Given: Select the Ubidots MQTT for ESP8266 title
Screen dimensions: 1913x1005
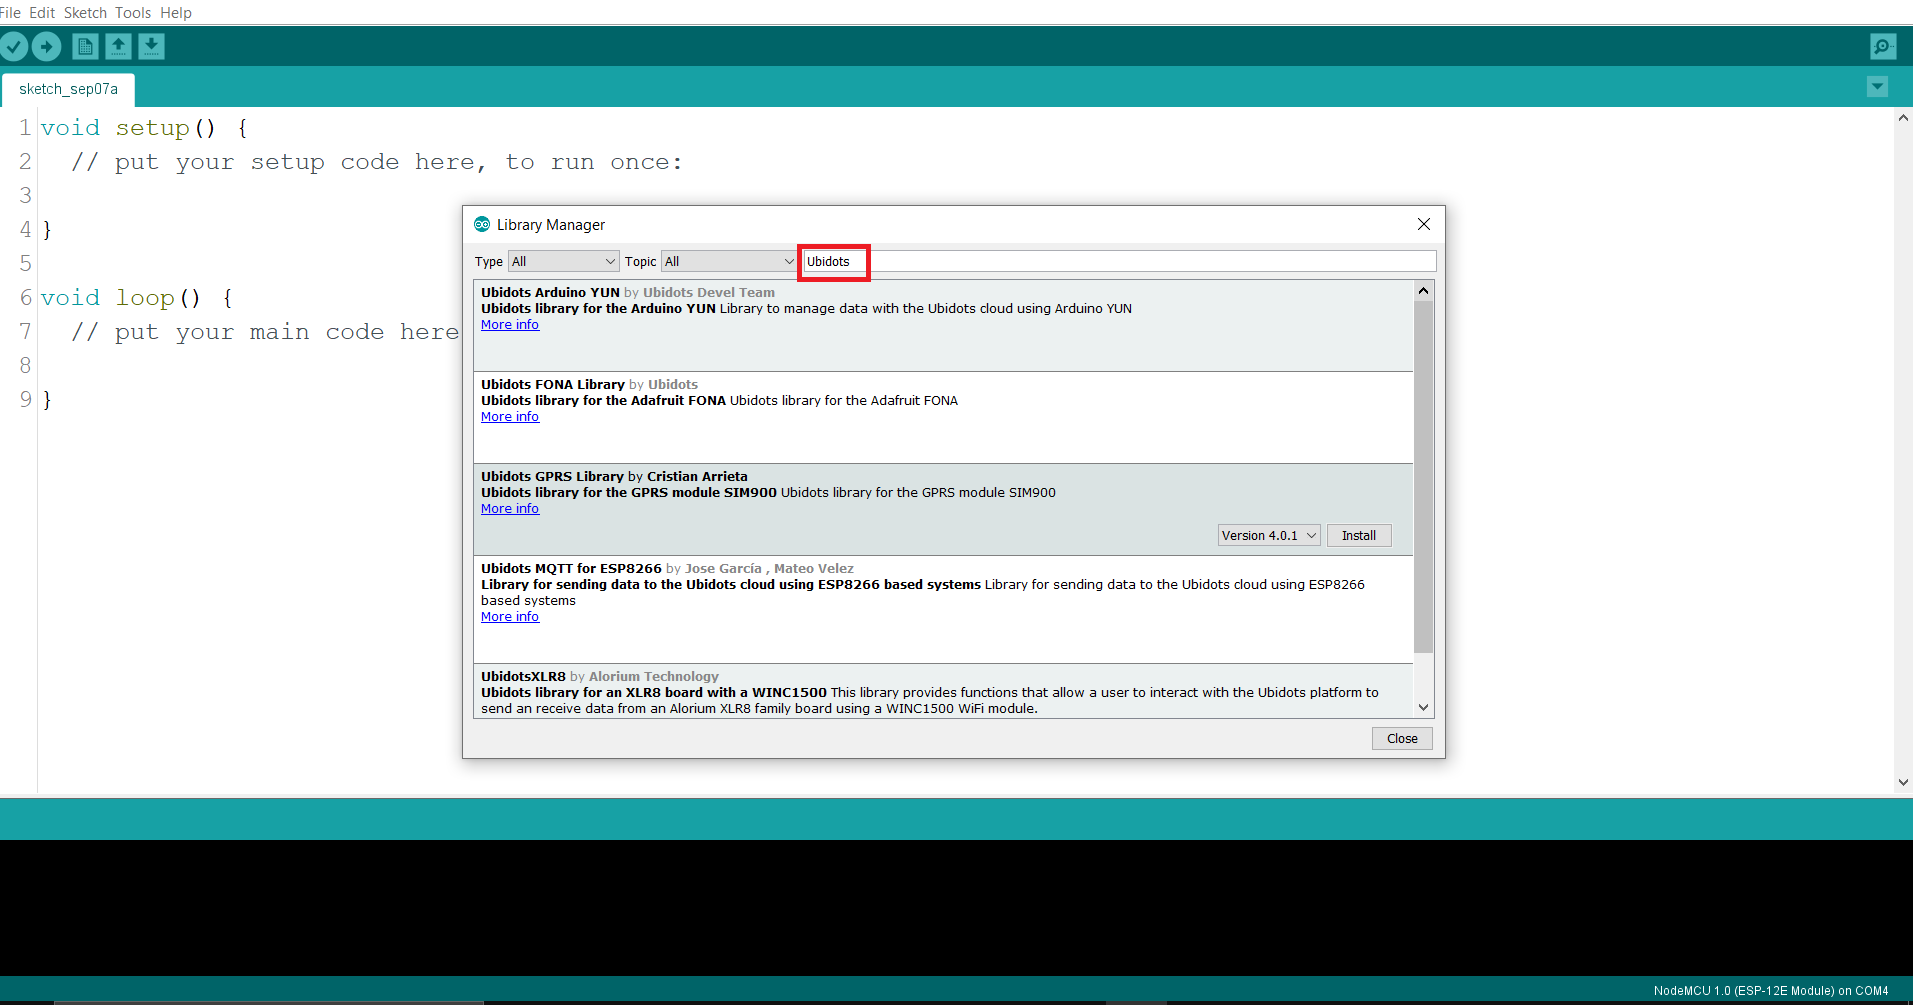Looking at the screenshot, I should pos(571,569).
